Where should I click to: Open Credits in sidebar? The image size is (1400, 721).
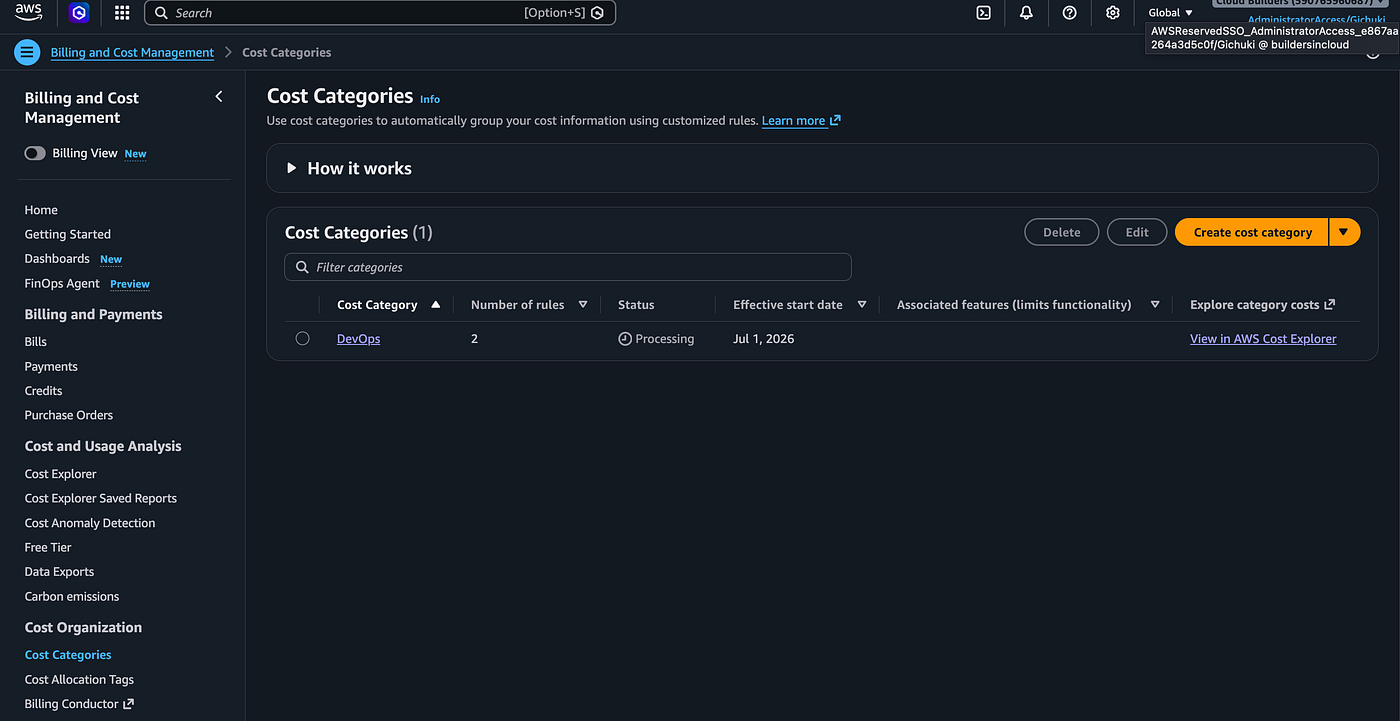click(43, 391)
